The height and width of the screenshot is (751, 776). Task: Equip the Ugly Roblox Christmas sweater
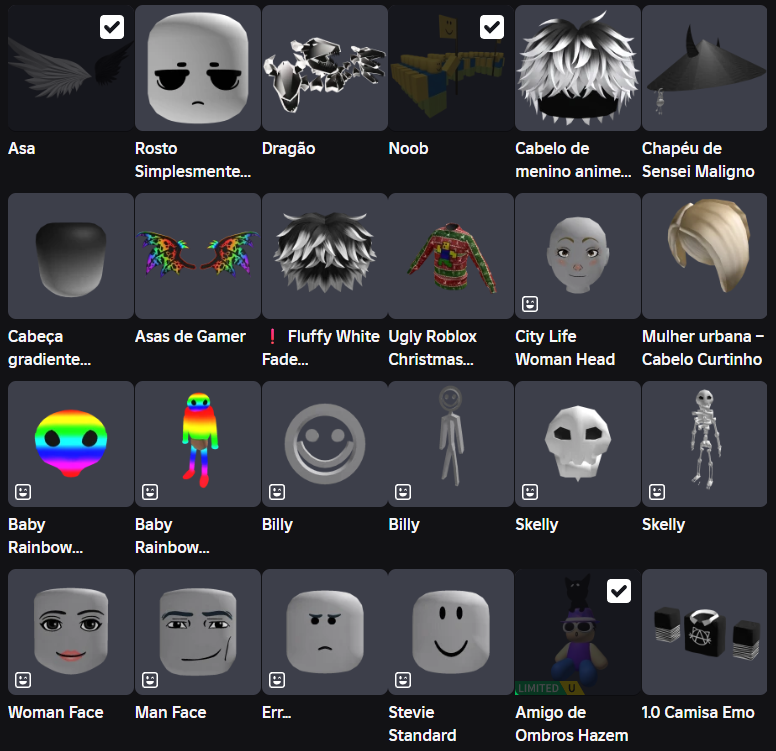coord(451,256)
